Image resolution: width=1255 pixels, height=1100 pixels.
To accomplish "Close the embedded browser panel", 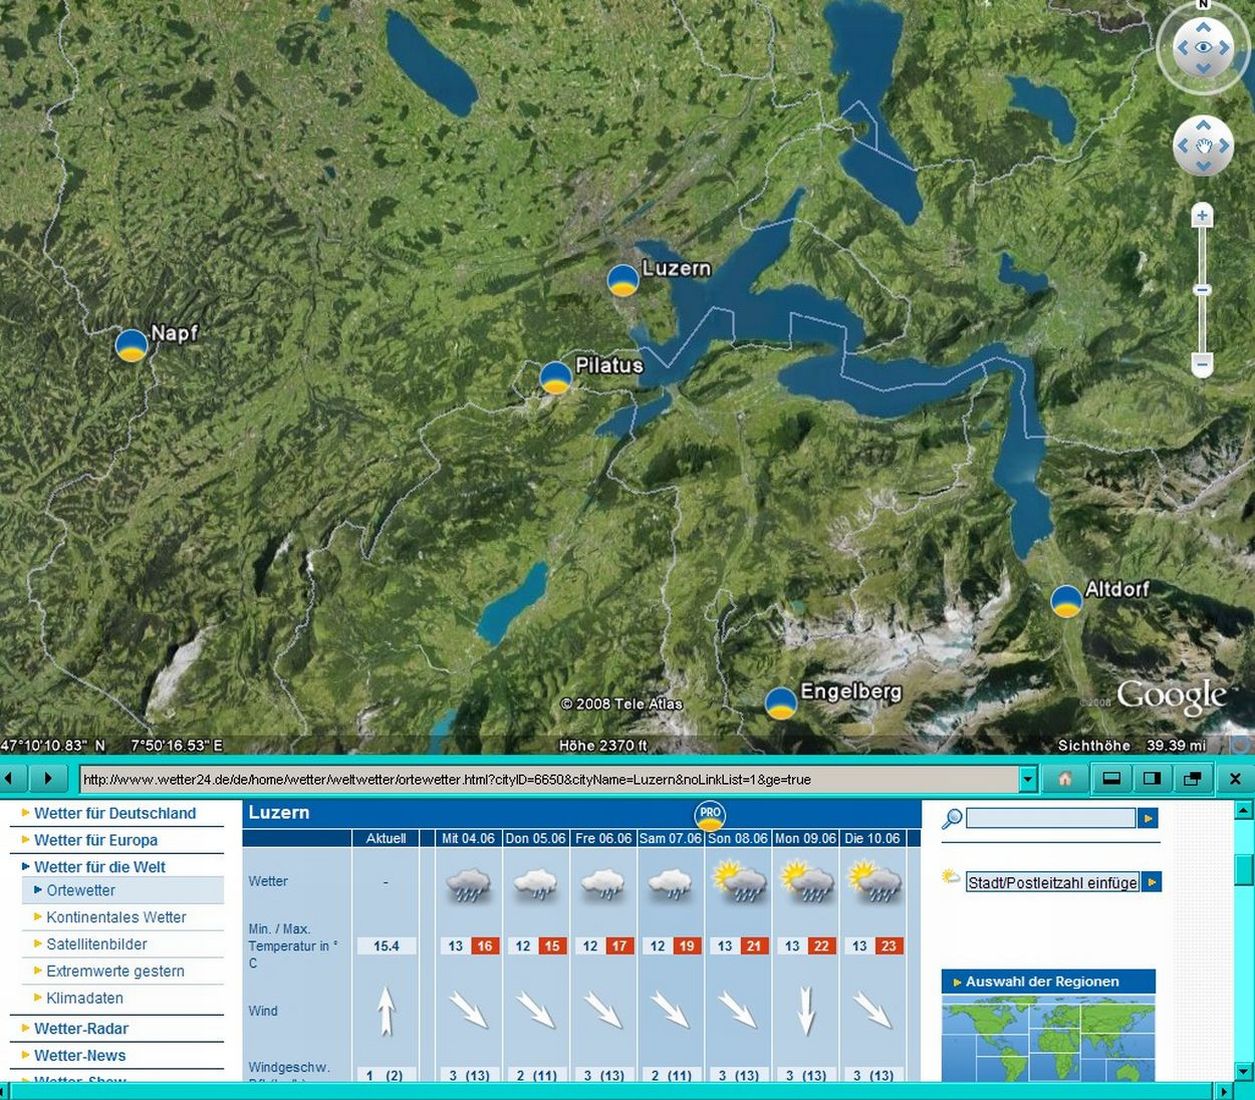I will click(x=1235, y=779).
